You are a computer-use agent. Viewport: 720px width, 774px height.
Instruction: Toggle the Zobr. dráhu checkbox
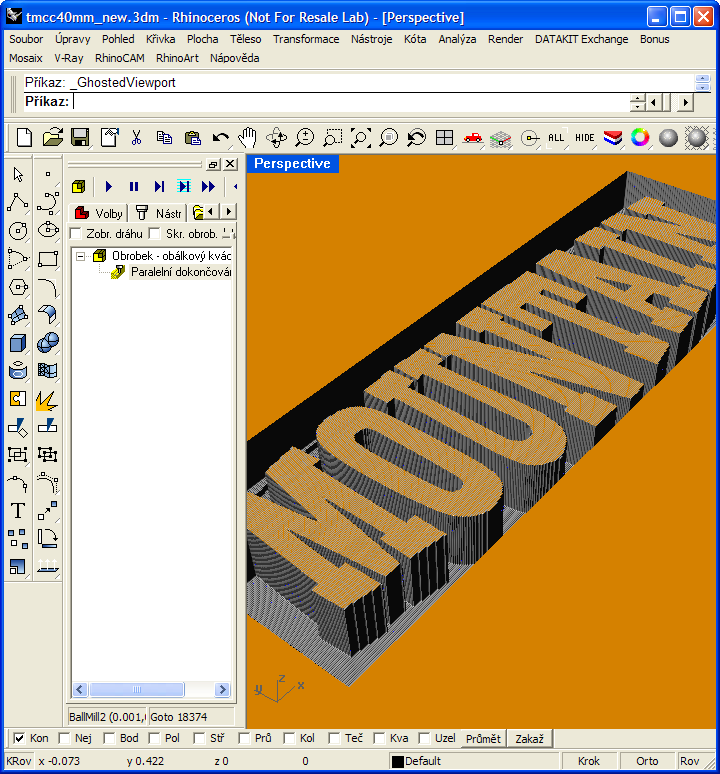coord(76,233)
